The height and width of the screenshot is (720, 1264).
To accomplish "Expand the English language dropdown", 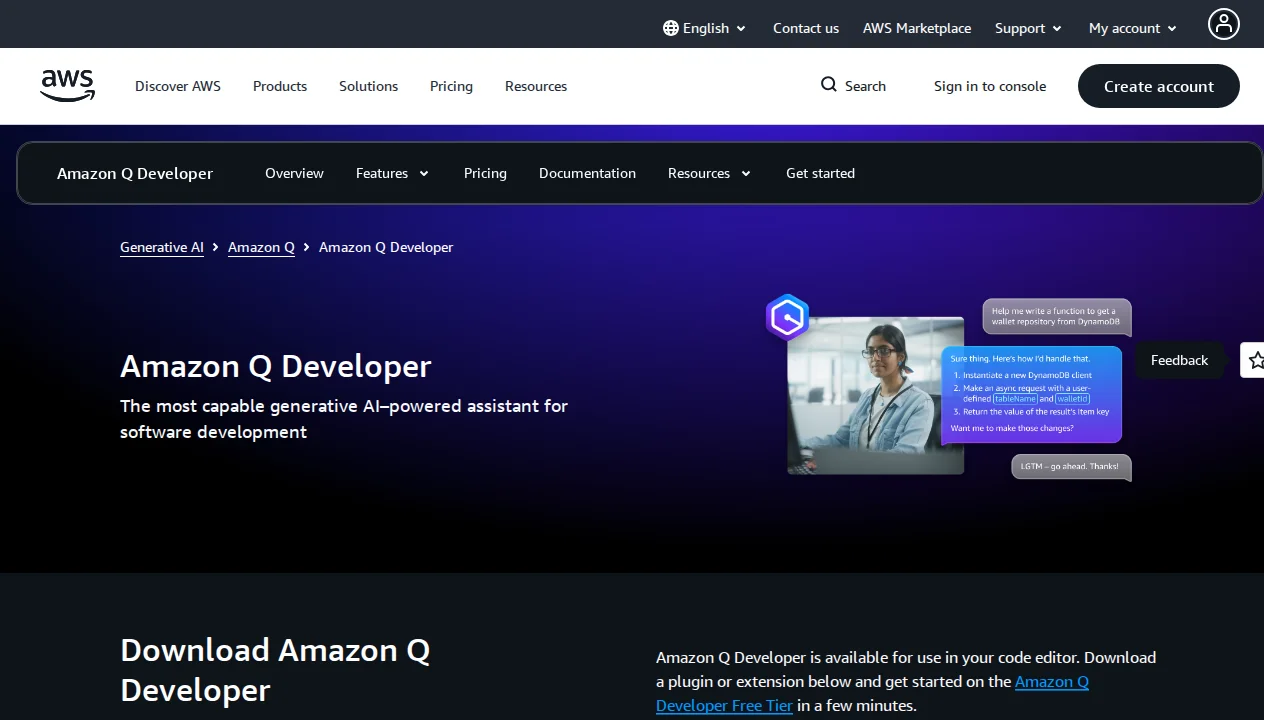I will coord(705,28).
